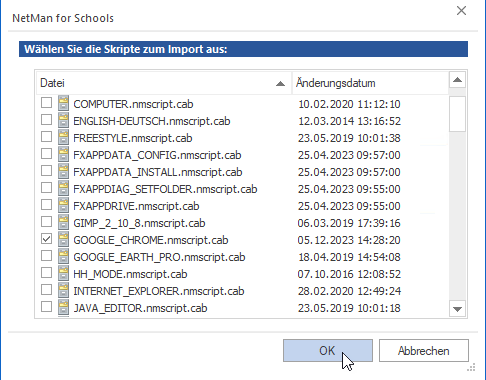Image resolution: width=486 pixels, height=380 pixels.
Task: Tick the FXAPPDIAG_SETFOLDER.nmscript.cab checkbox
Action: coord(47,188)
